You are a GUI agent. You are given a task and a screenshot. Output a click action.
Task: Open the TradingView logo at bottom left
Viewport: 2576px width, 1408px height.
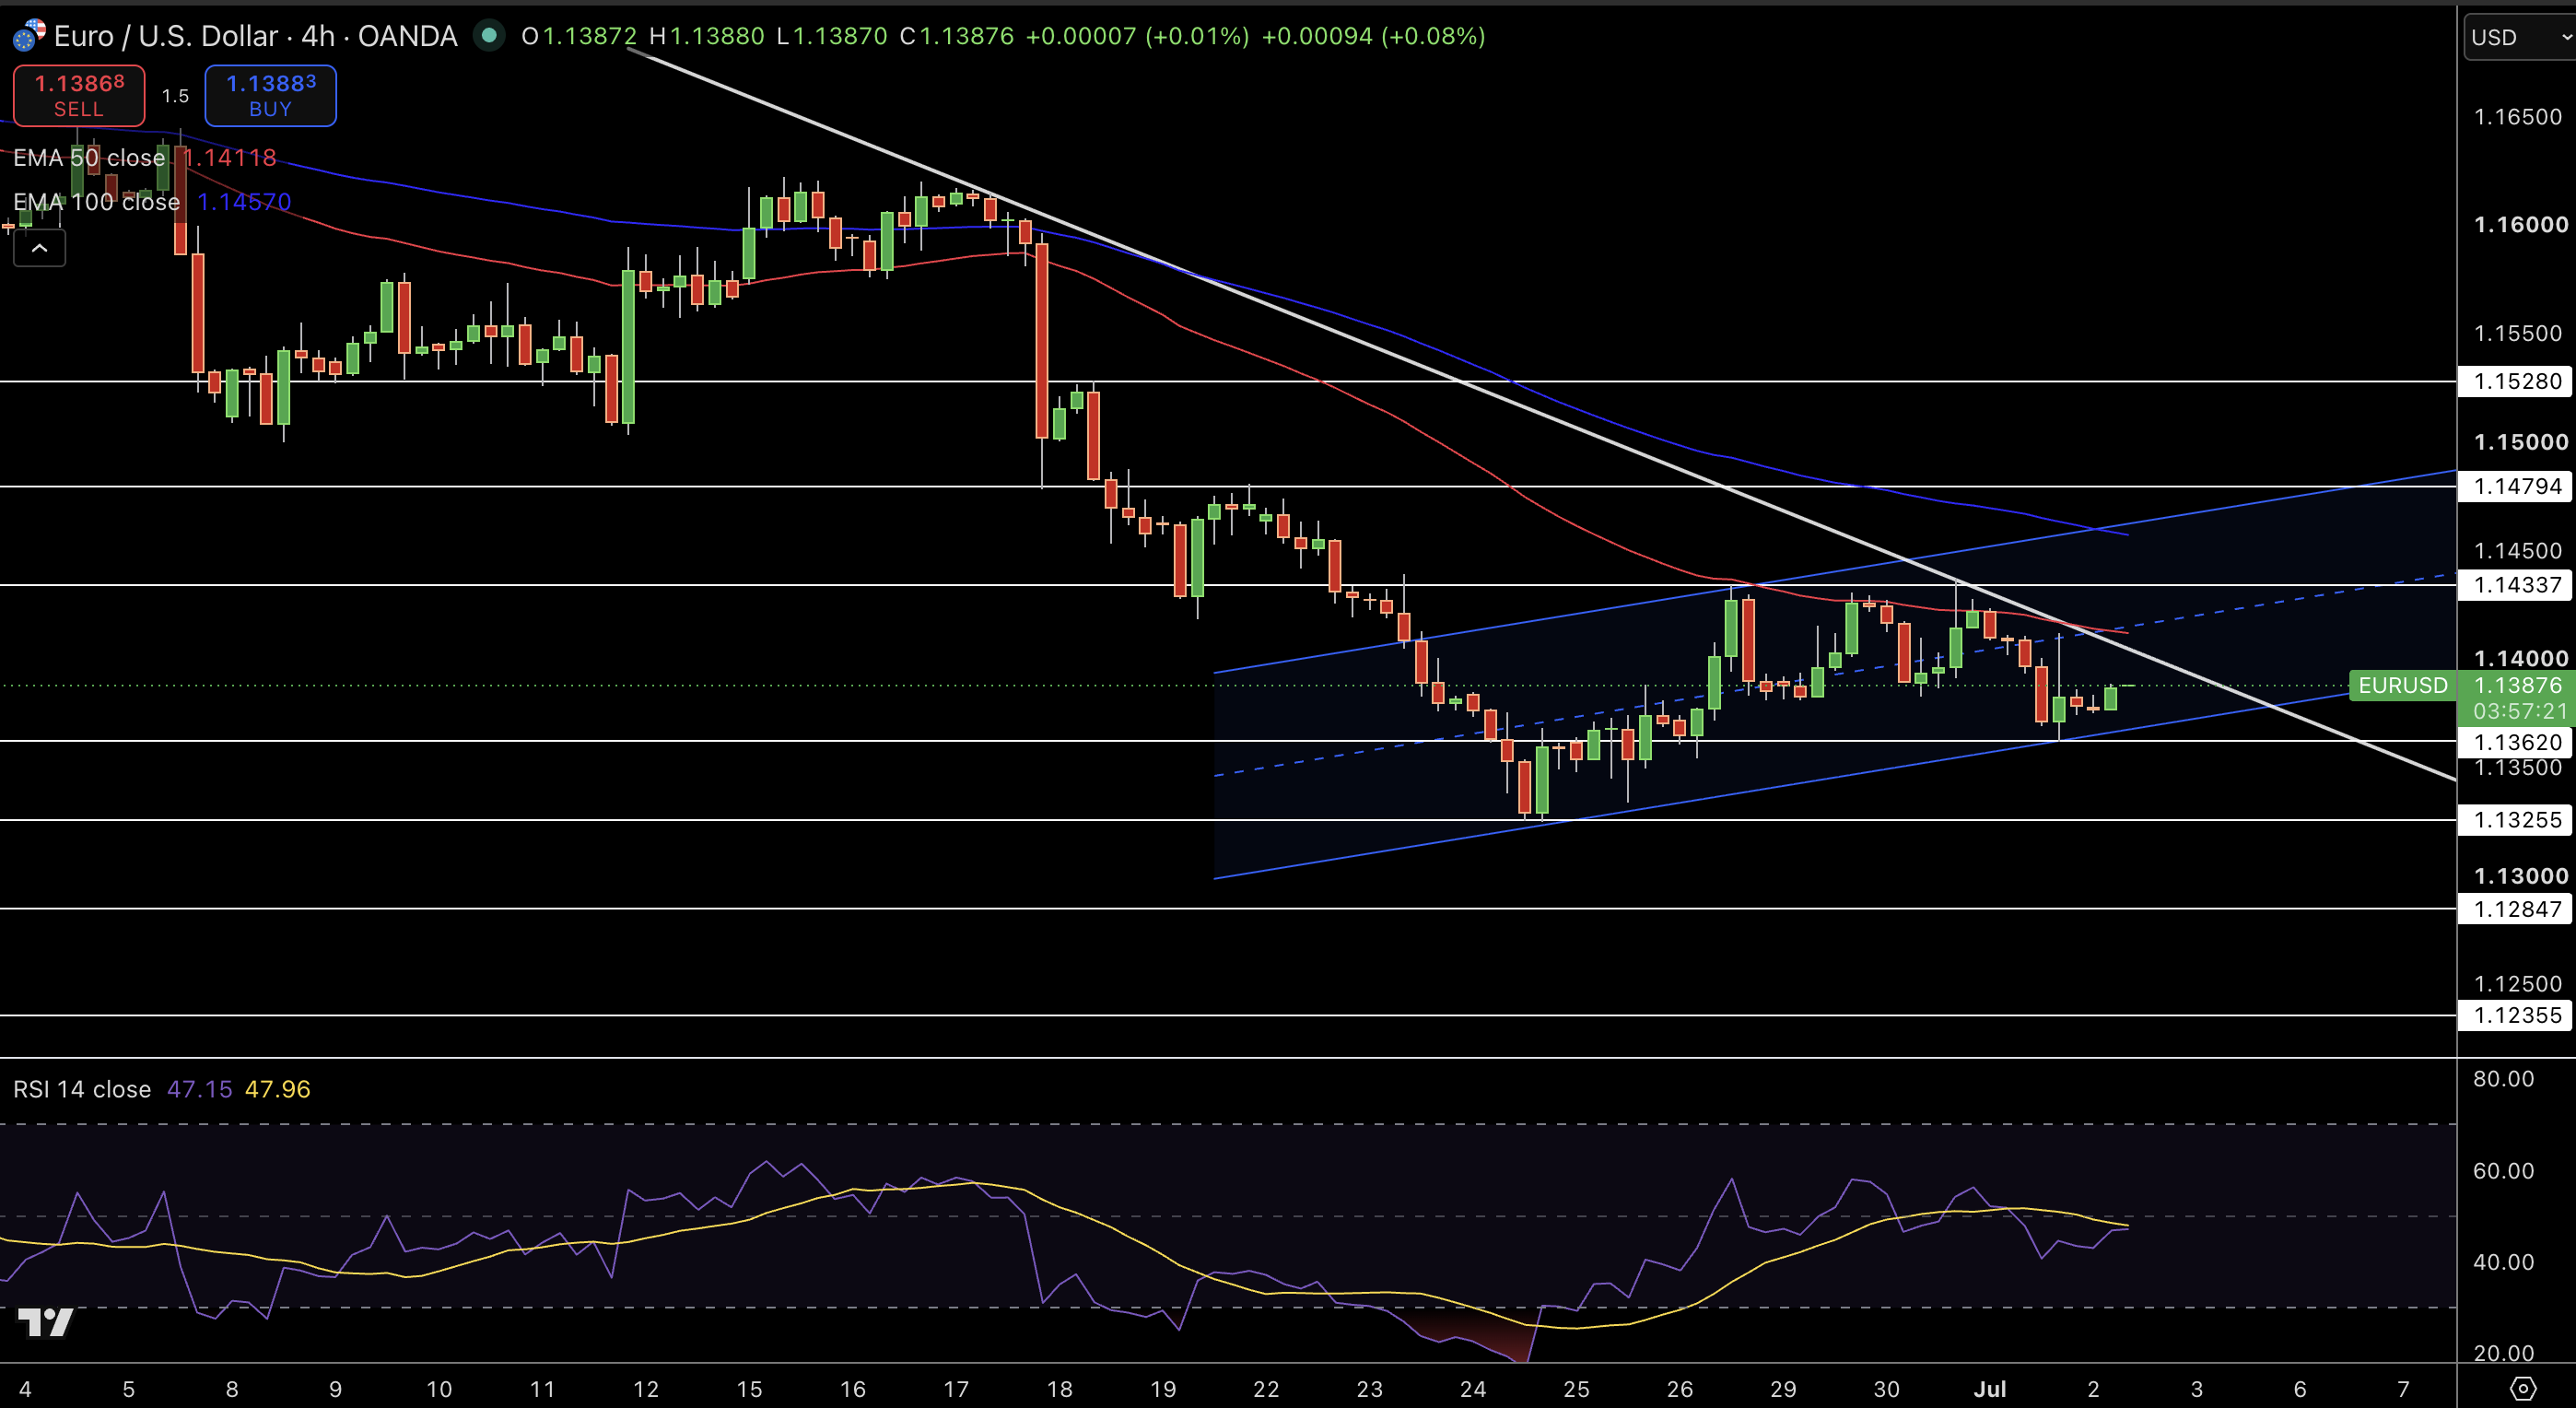[x=45, y=1322]
